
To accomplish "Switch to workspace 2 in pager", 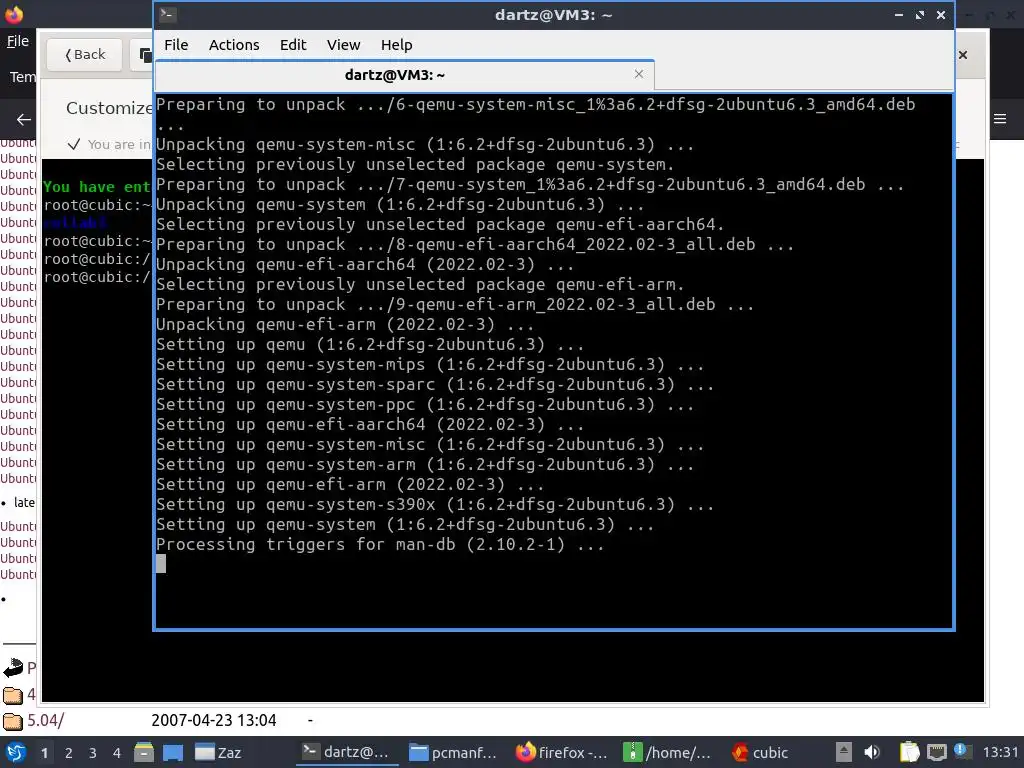I will 69,753.
